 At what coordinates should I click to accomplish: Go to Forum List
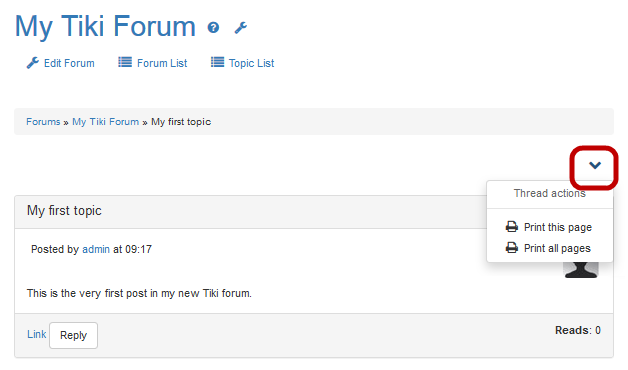coord(153,63)
